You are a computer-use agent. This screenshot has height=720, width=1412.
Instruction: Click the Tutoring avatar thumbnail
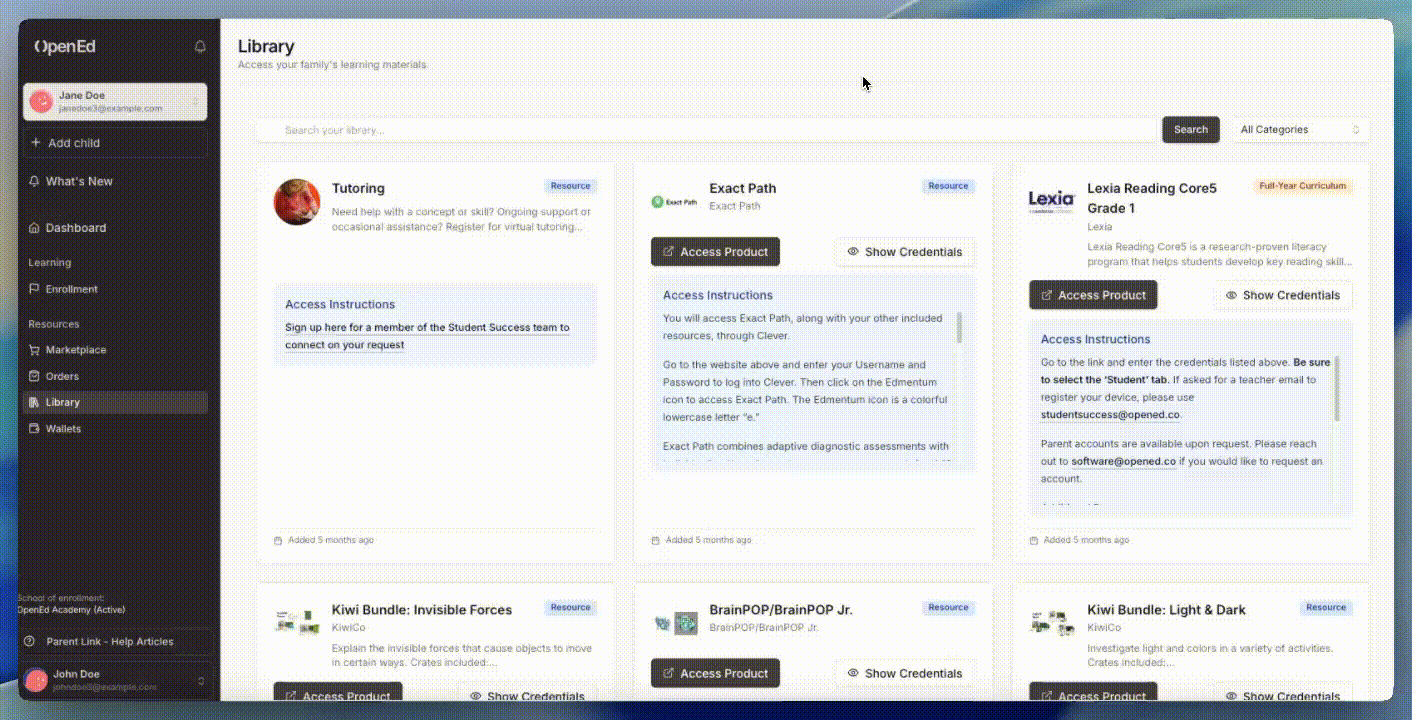click(297, 202)
